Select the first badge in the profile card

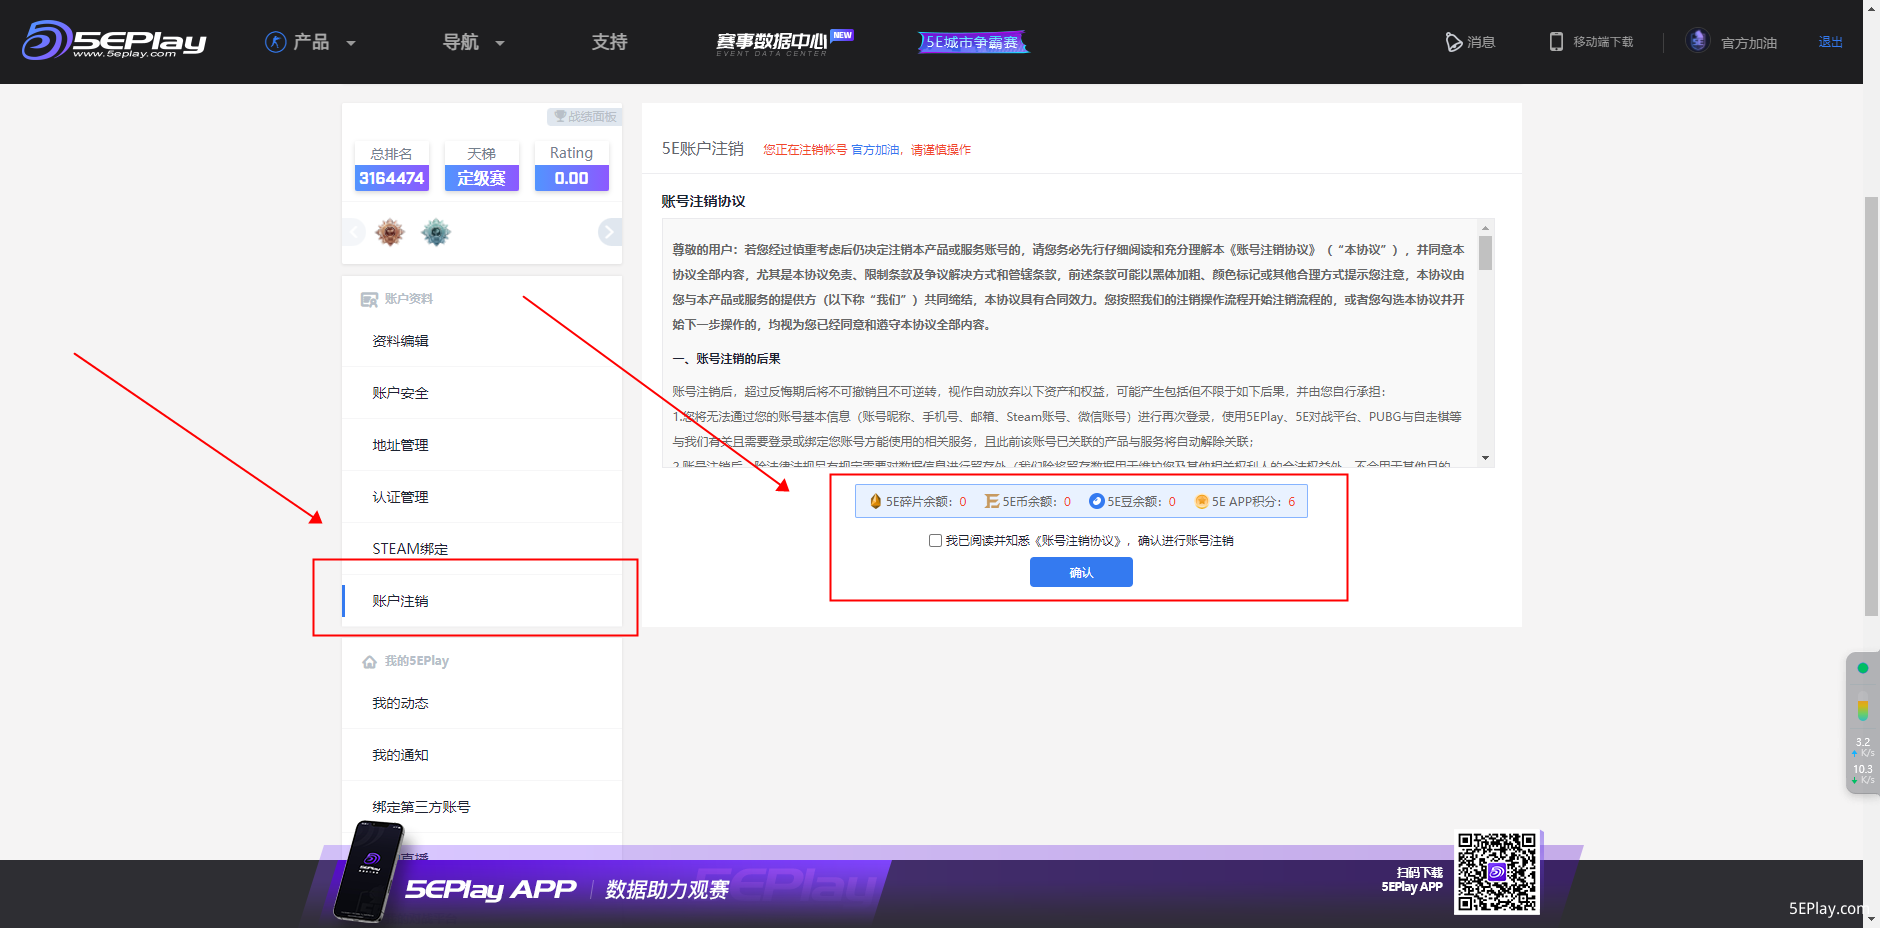(x=390, y=231)
